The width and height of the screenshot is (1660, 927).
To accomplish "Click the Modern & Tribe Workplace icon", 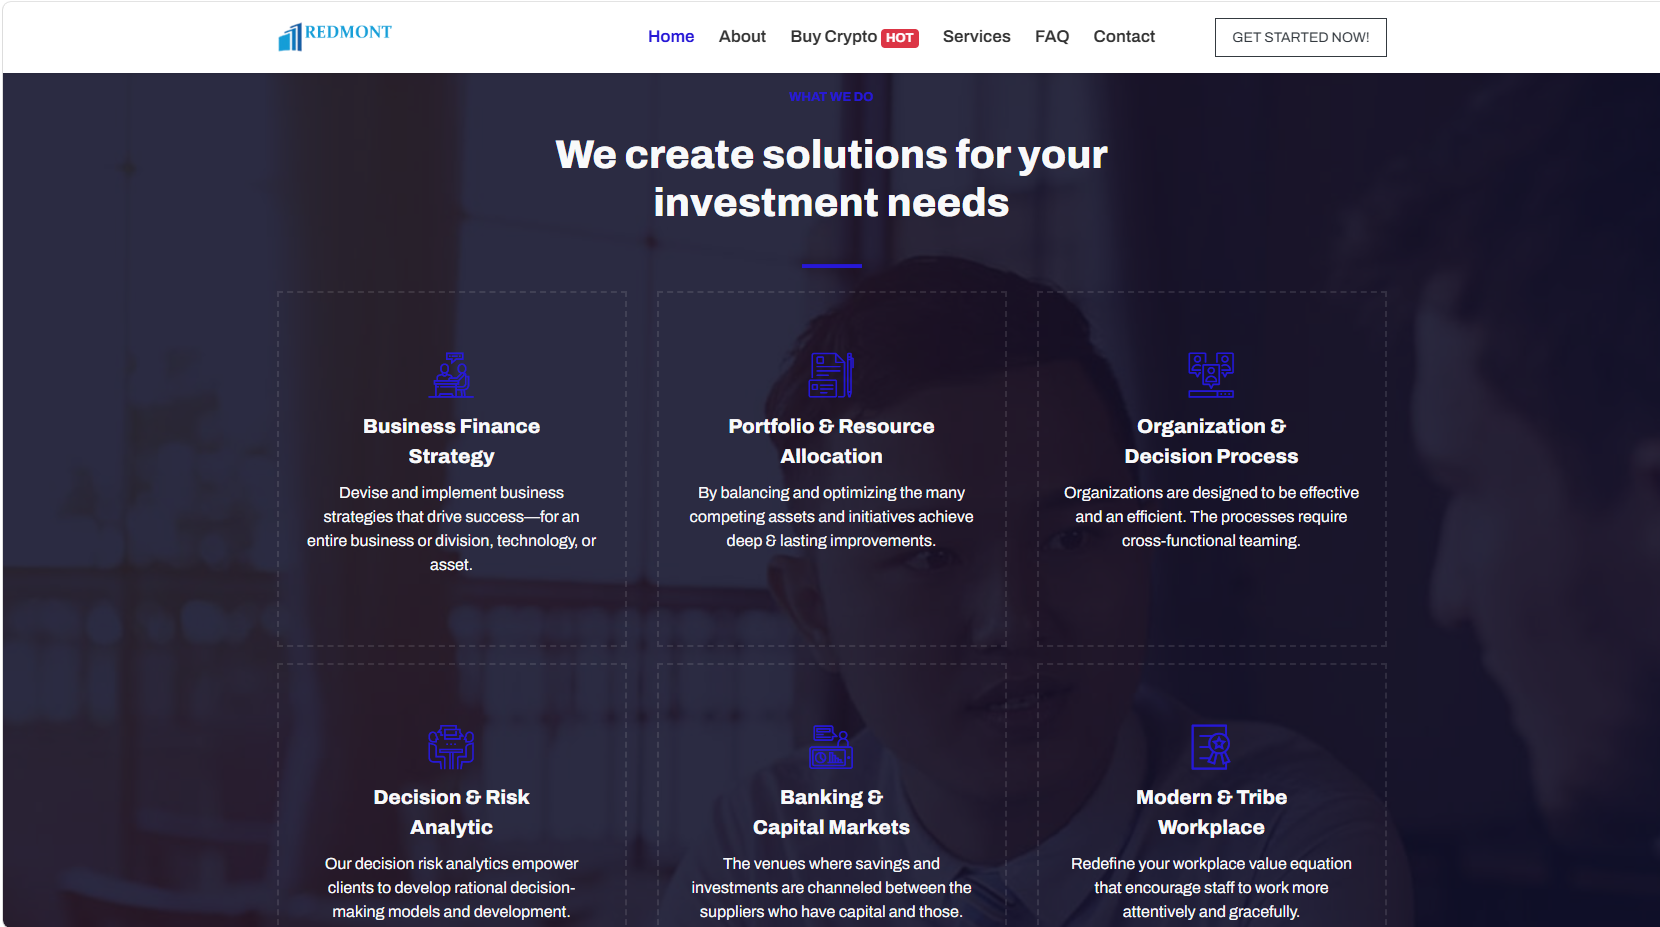I will point(1211,746).
